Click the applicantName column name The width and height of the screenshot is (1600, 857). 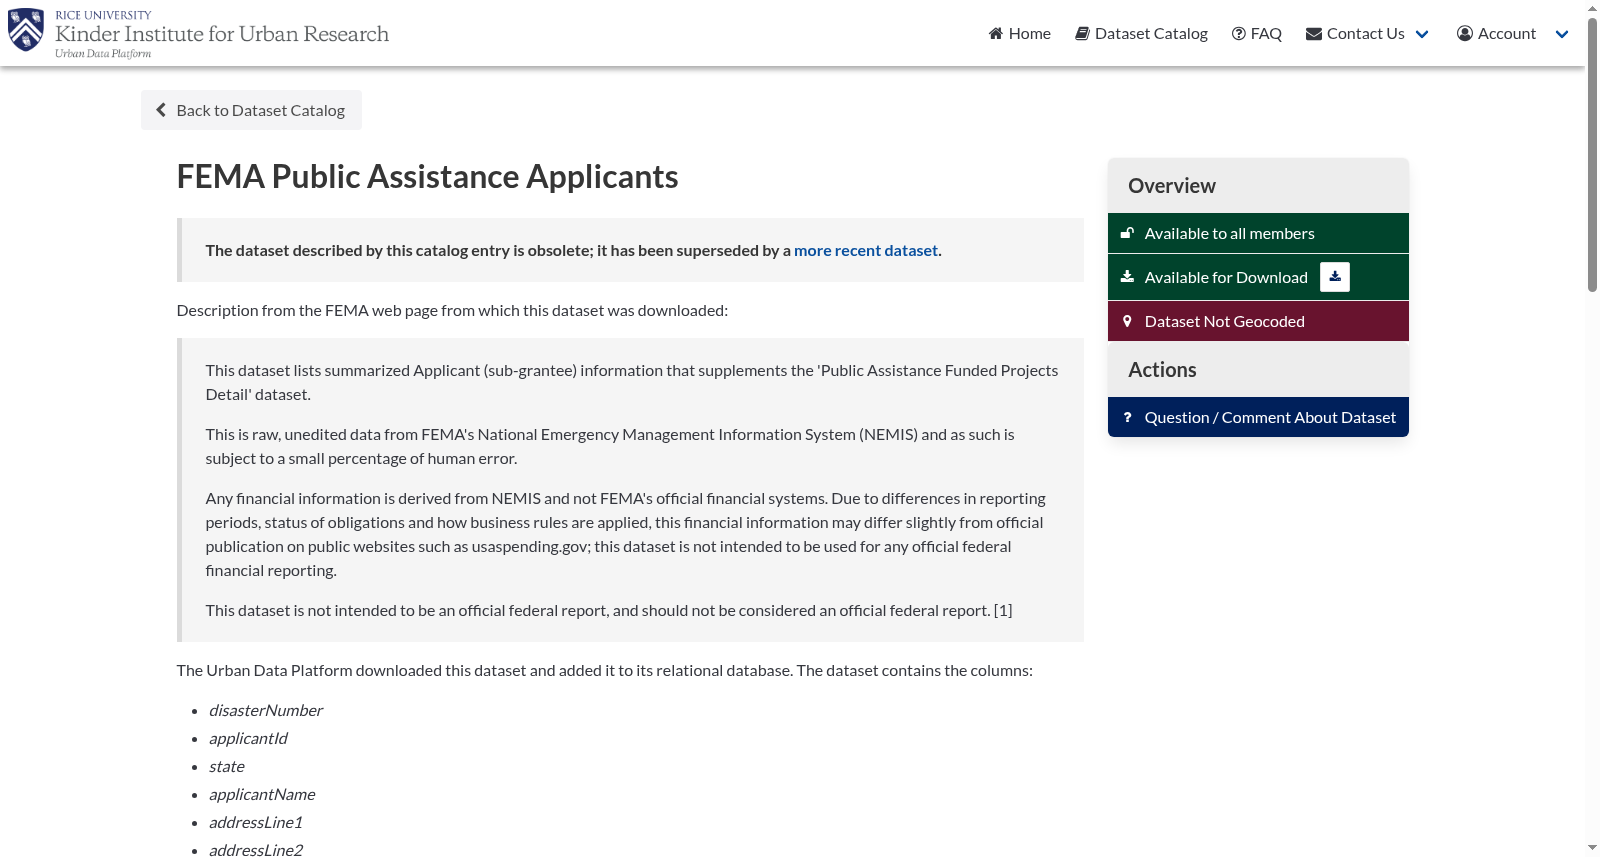point(262,794)
